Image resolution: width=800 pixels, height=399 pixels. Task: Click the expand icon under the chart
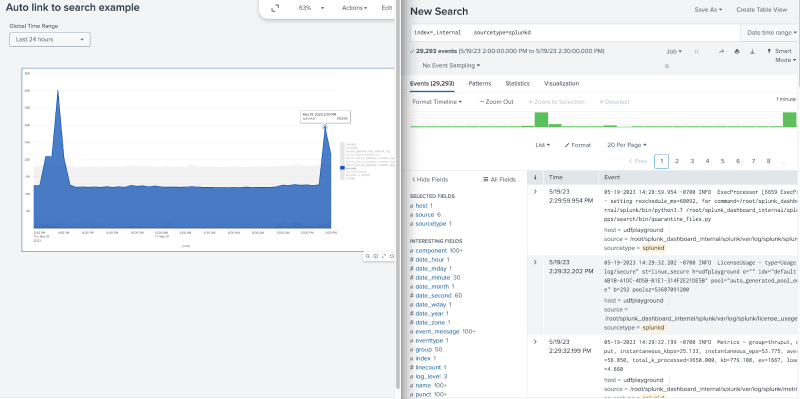coord(384,256)
